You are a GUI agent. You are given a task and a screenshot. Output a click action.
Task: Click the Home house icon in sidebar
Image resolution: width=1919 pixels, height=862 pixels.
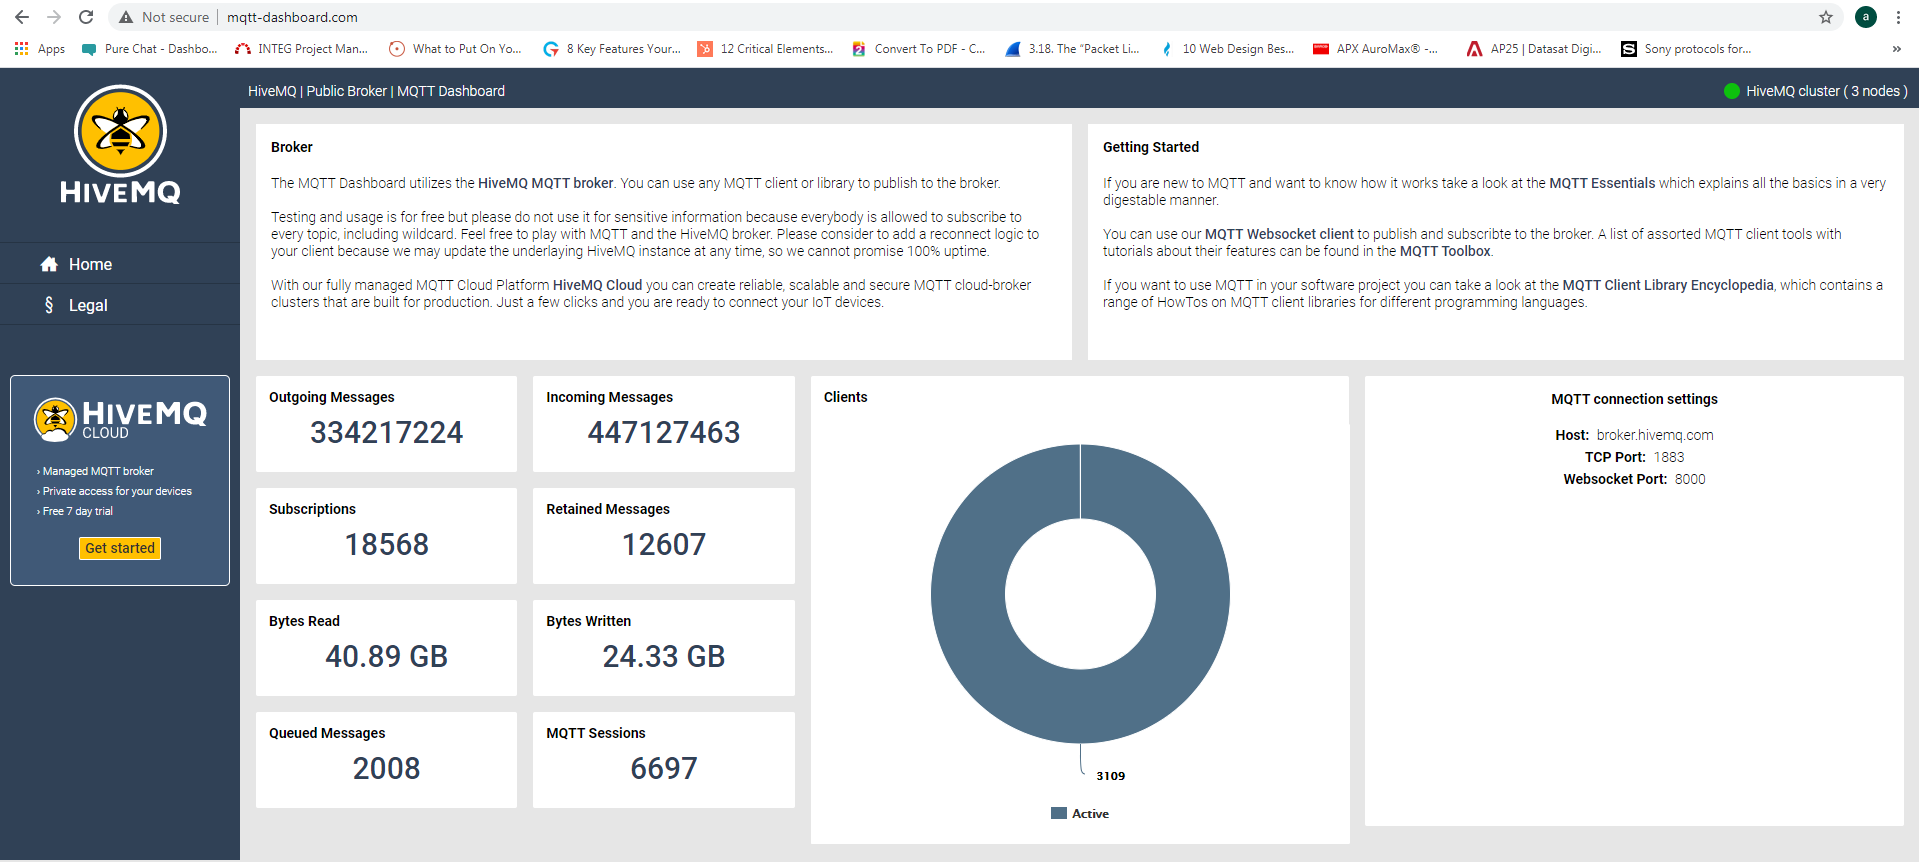point(48,264)
